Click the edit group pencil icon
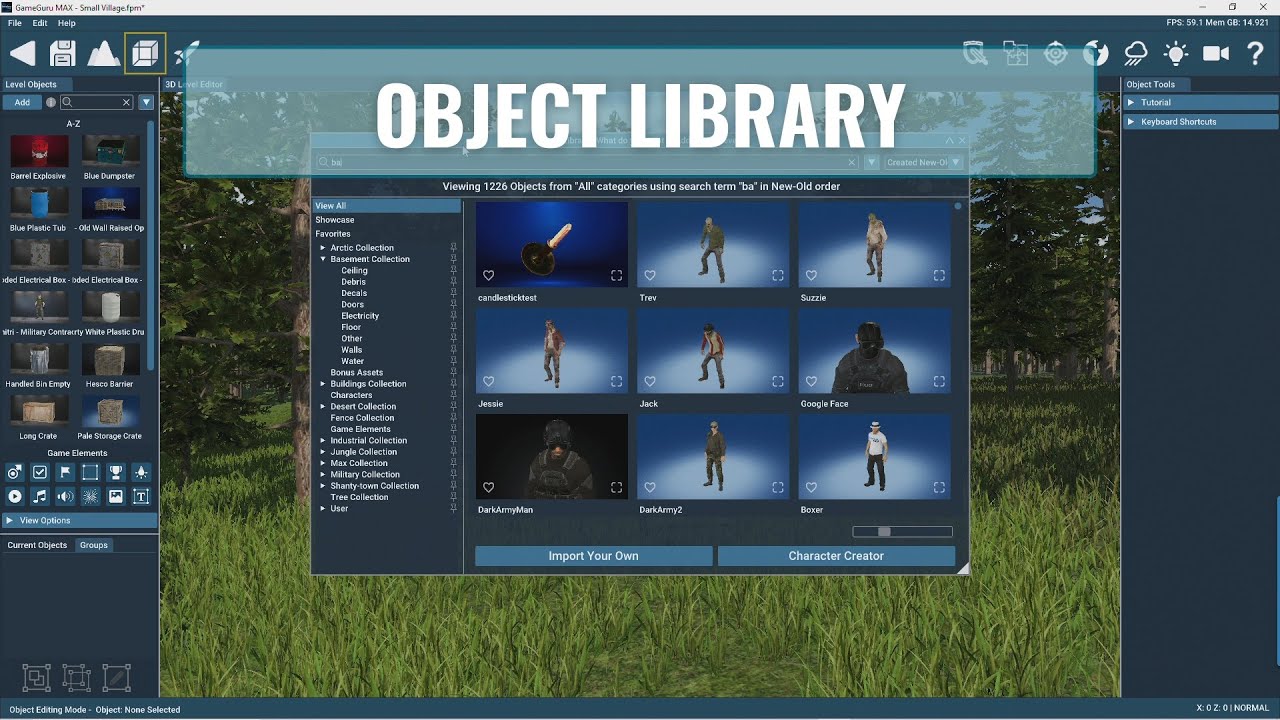Viewport: 1280px width, 720px height. click(116, 678)
